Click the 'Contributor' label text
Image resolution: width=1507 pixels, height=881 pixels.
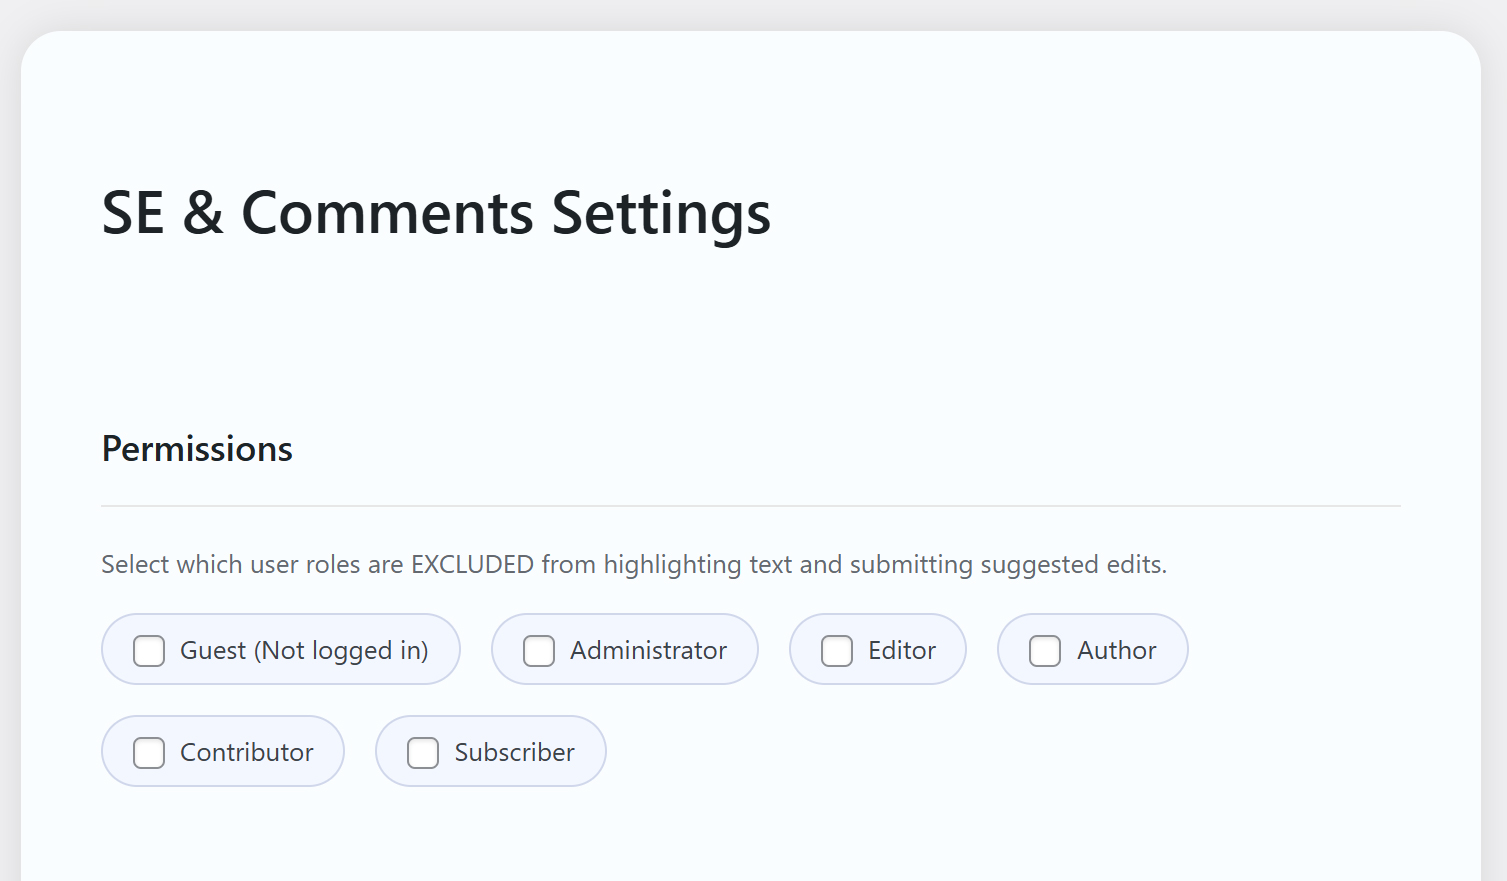pyautogui.click(x=246, y=753)
